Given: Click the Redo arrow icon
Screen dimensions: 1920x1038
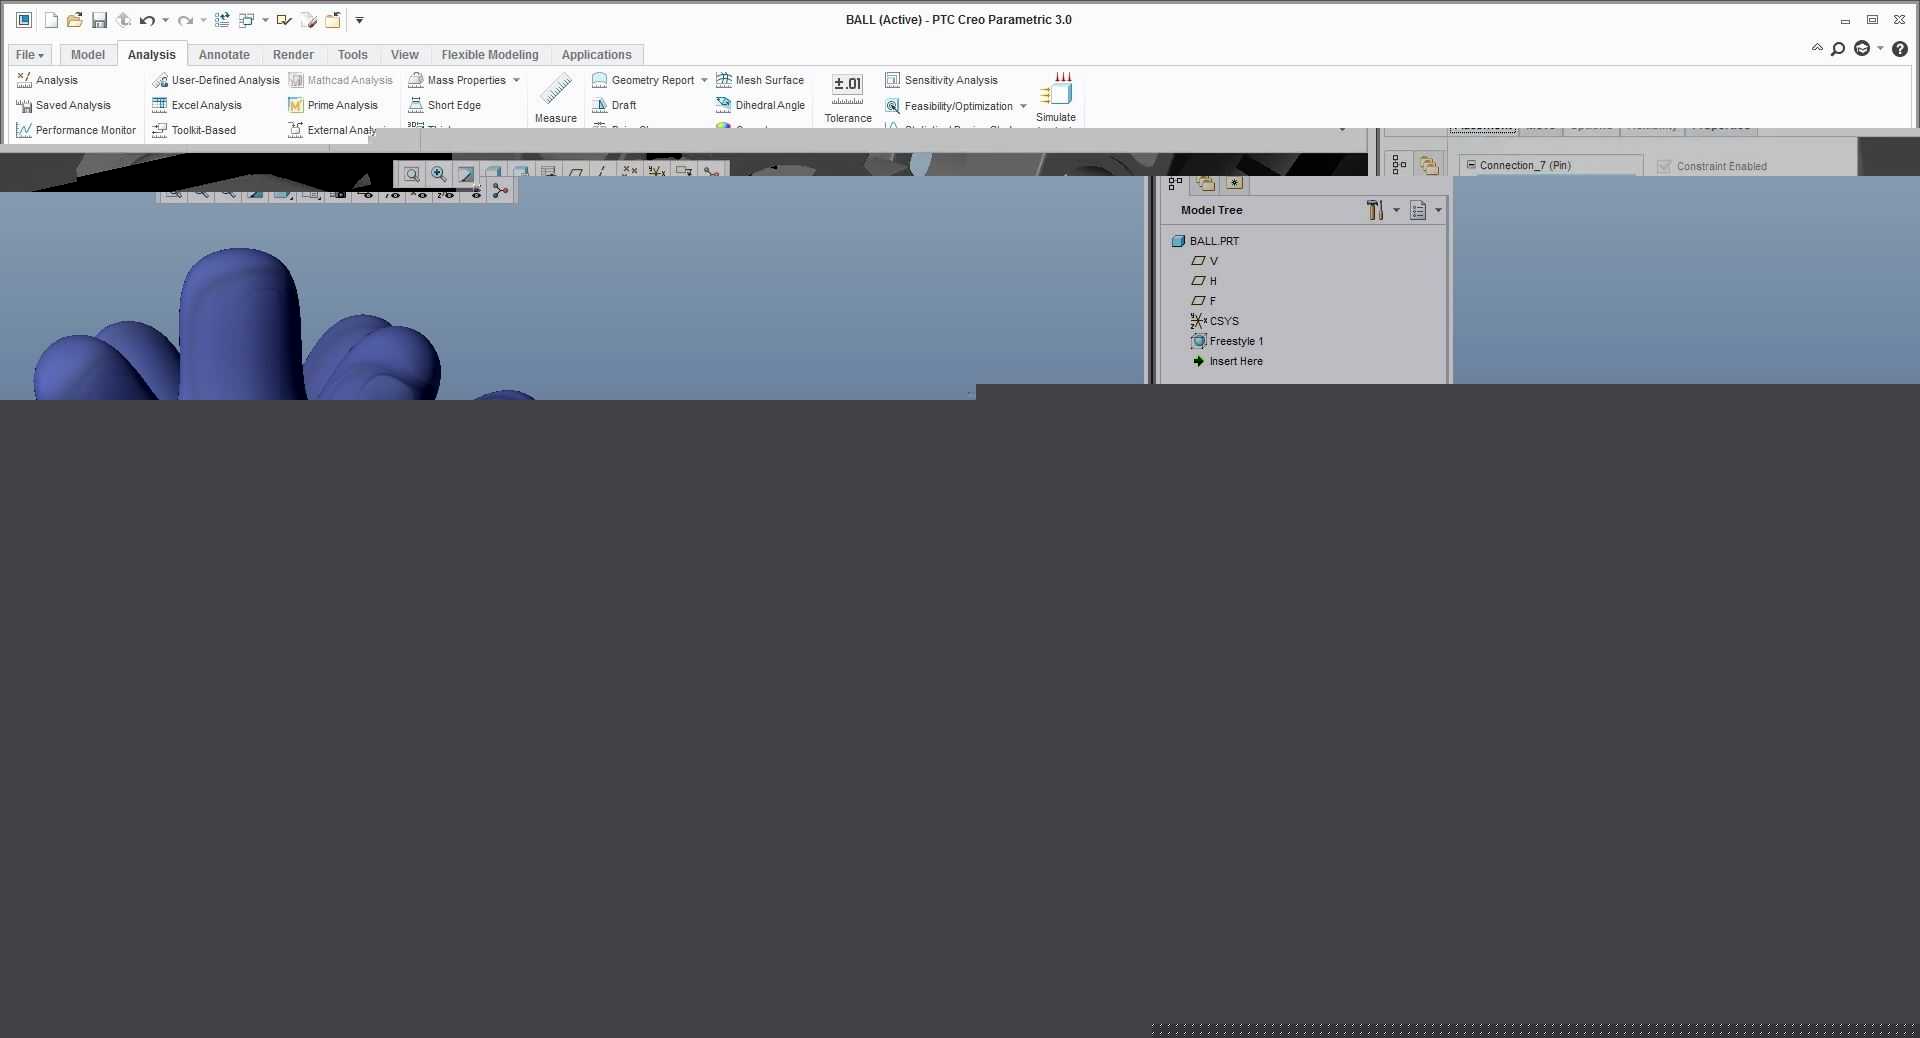Looking at the screenshot, I should click(x=185, y=20).
